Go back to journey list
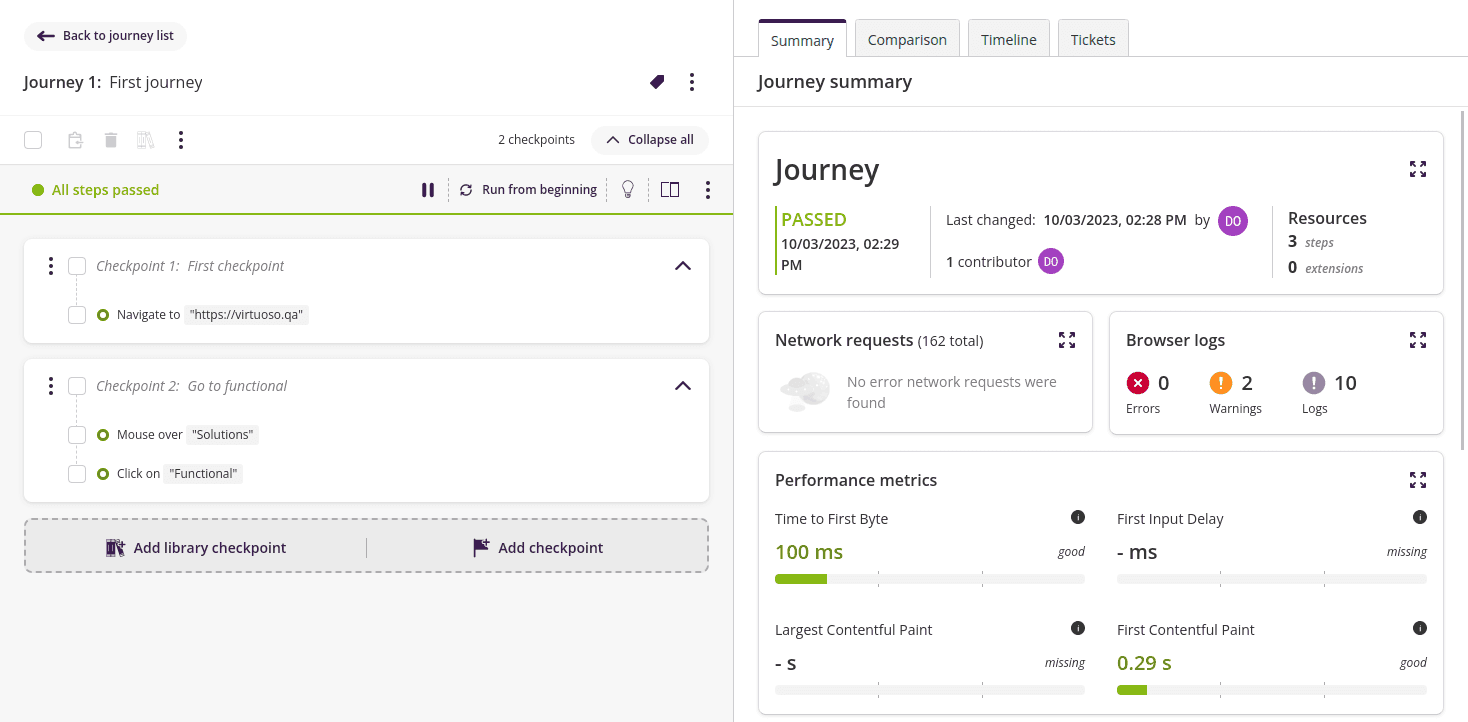Image resolution: width=1468 pixels, height=722 pixels. pyautogui.click(x=105, y=36)
